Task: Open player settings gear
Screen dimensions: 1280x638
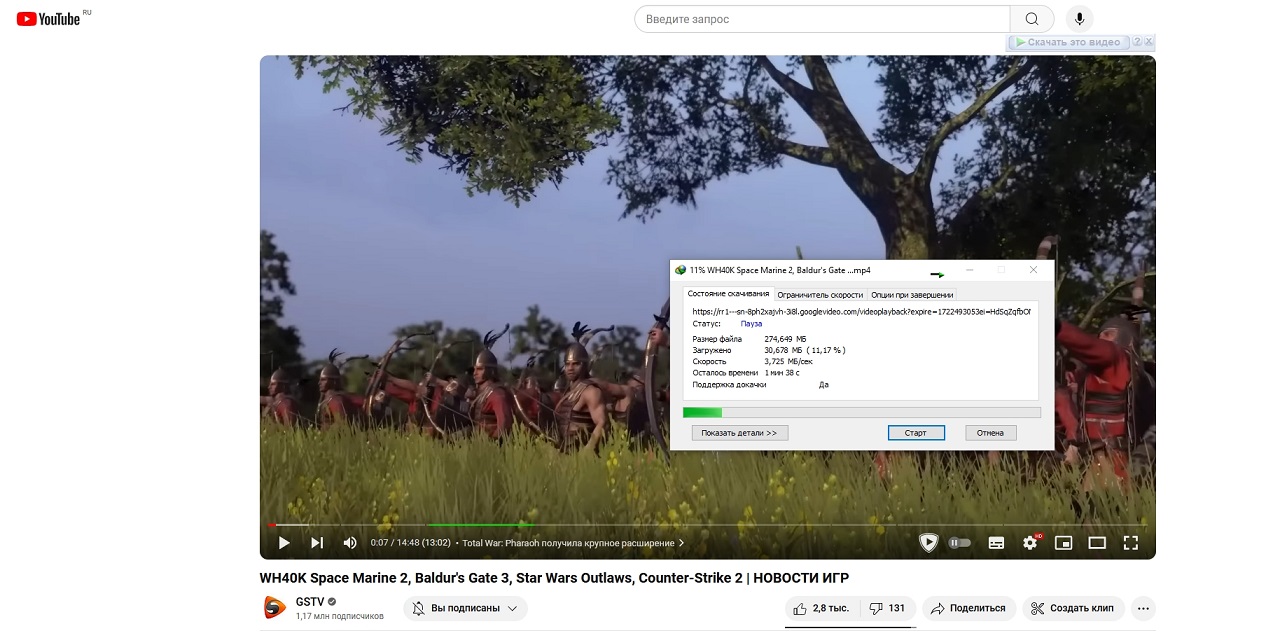Action: [x=1030, y=543]
